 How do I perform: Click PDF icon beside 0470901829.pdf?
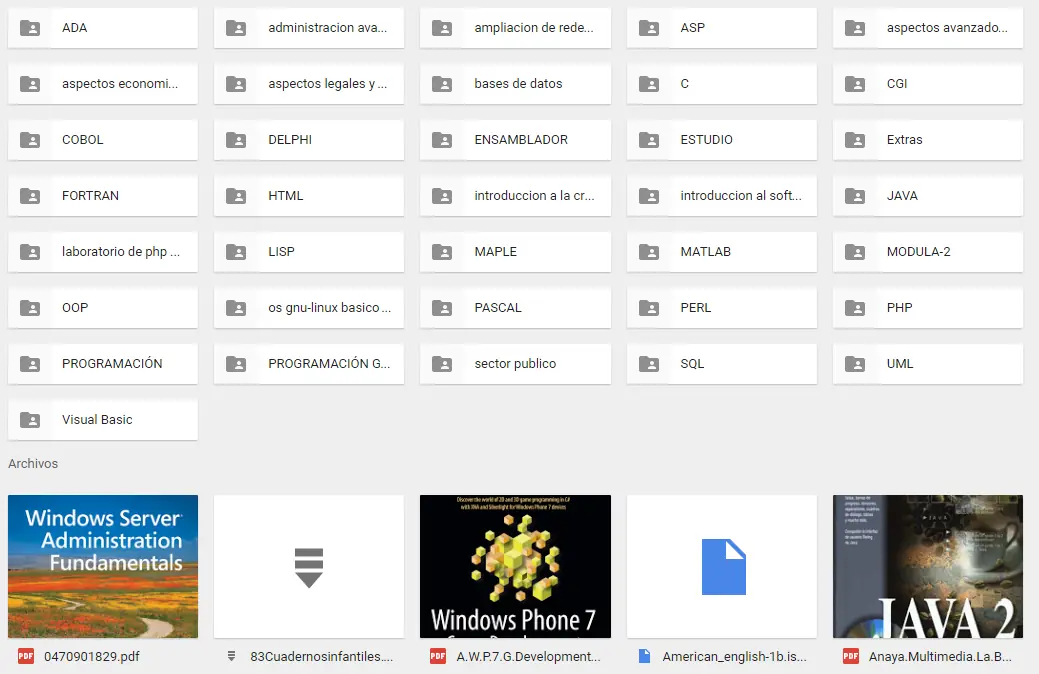coord(26,656)
